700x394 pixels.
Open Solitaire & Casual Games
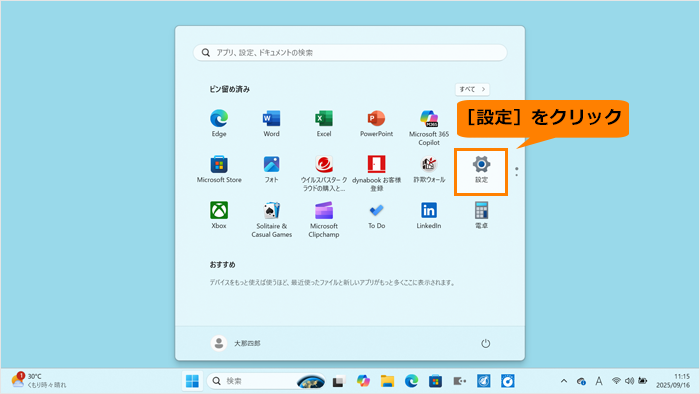click(x=271, y=220)
